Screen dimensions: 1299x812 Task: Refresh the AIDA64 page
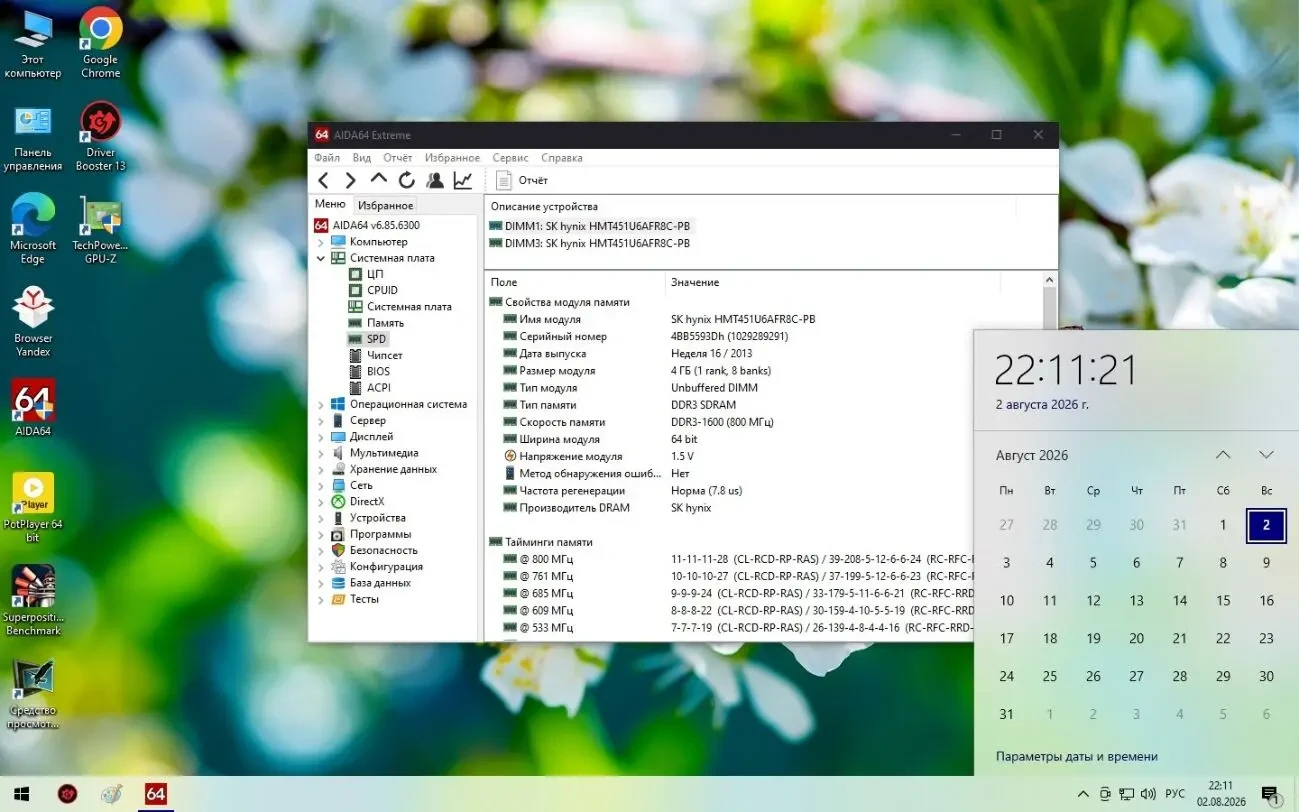(x=406, y=180)
